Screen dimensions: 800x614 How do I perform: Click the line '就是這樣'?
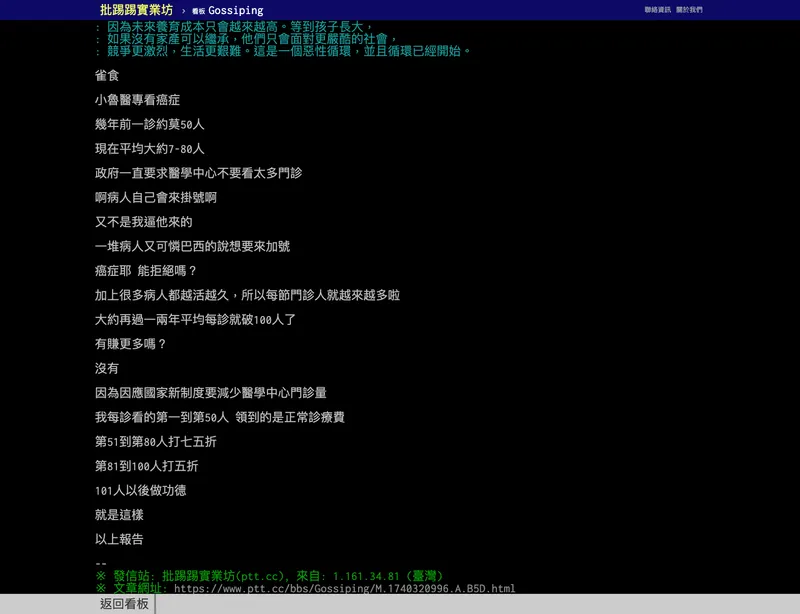(x=119, y=515)
